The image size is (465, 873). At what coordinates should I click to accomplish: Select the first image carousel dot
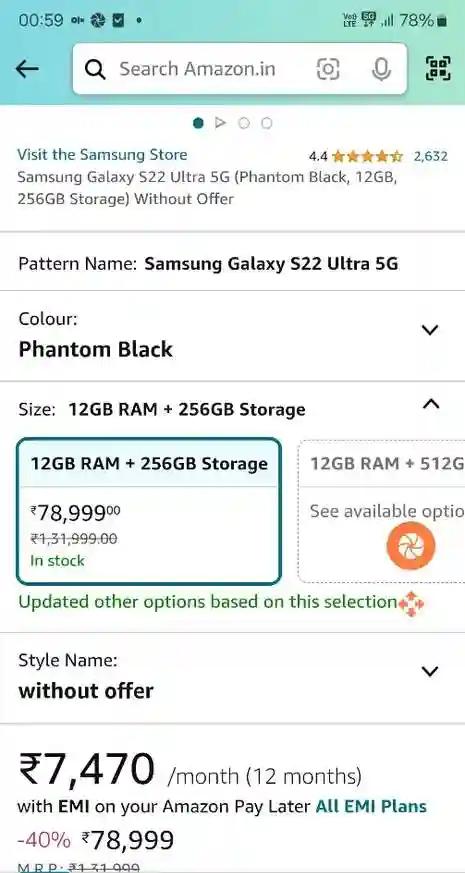tap(198, 122)
